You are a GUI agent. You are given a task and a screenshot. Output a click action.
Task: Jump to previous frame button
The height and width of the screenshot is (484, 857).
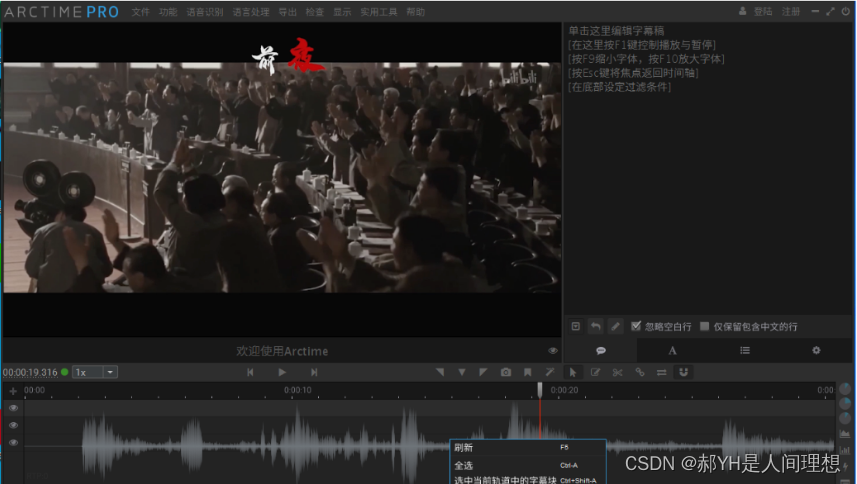coord(250,372)
